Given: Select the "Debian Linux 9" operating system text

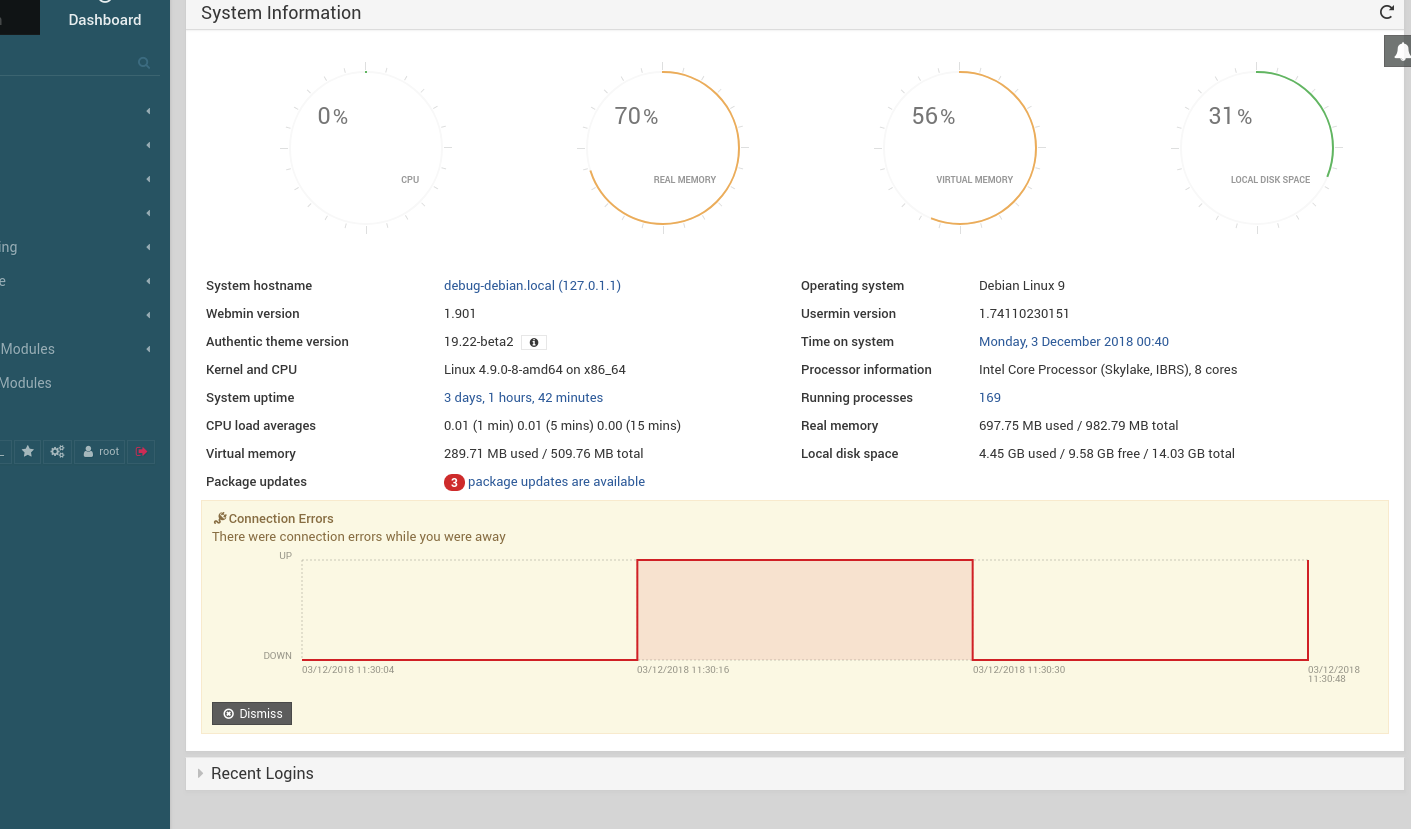Looking at the screenshot, I should point(1022,286).
